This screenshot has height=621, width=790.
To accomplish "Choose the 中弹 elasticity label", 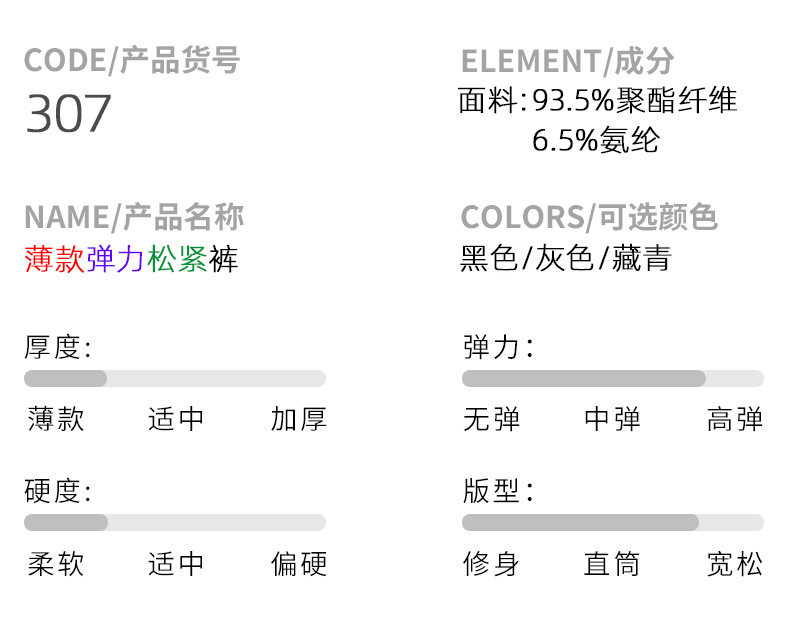I will (612, 419).
